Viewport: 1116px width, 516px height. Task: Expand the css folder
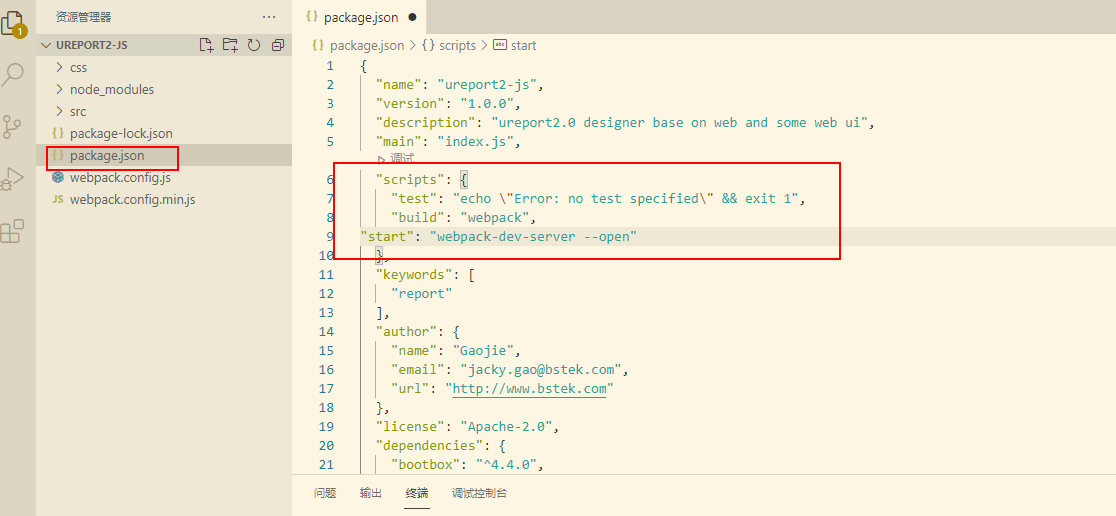[x=59, y=68]
